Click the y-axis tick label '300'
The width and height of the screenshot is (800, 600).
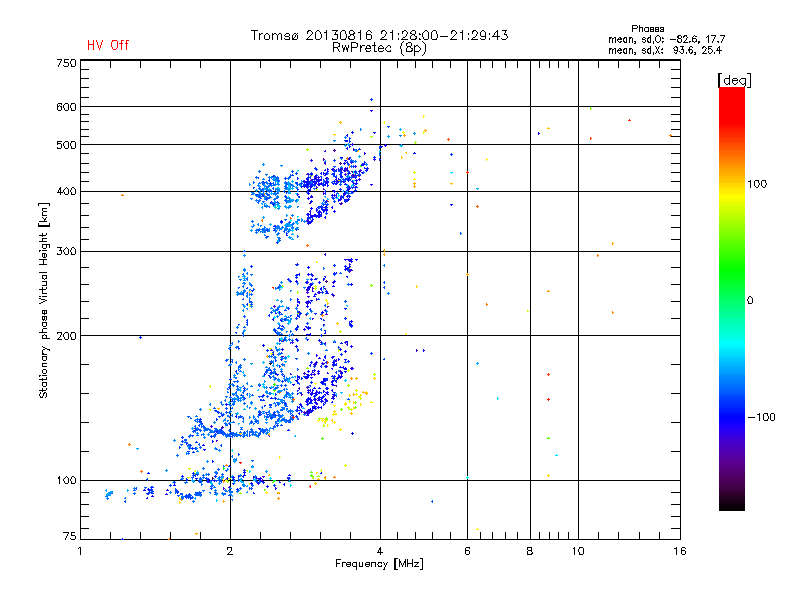pos(66,252)
